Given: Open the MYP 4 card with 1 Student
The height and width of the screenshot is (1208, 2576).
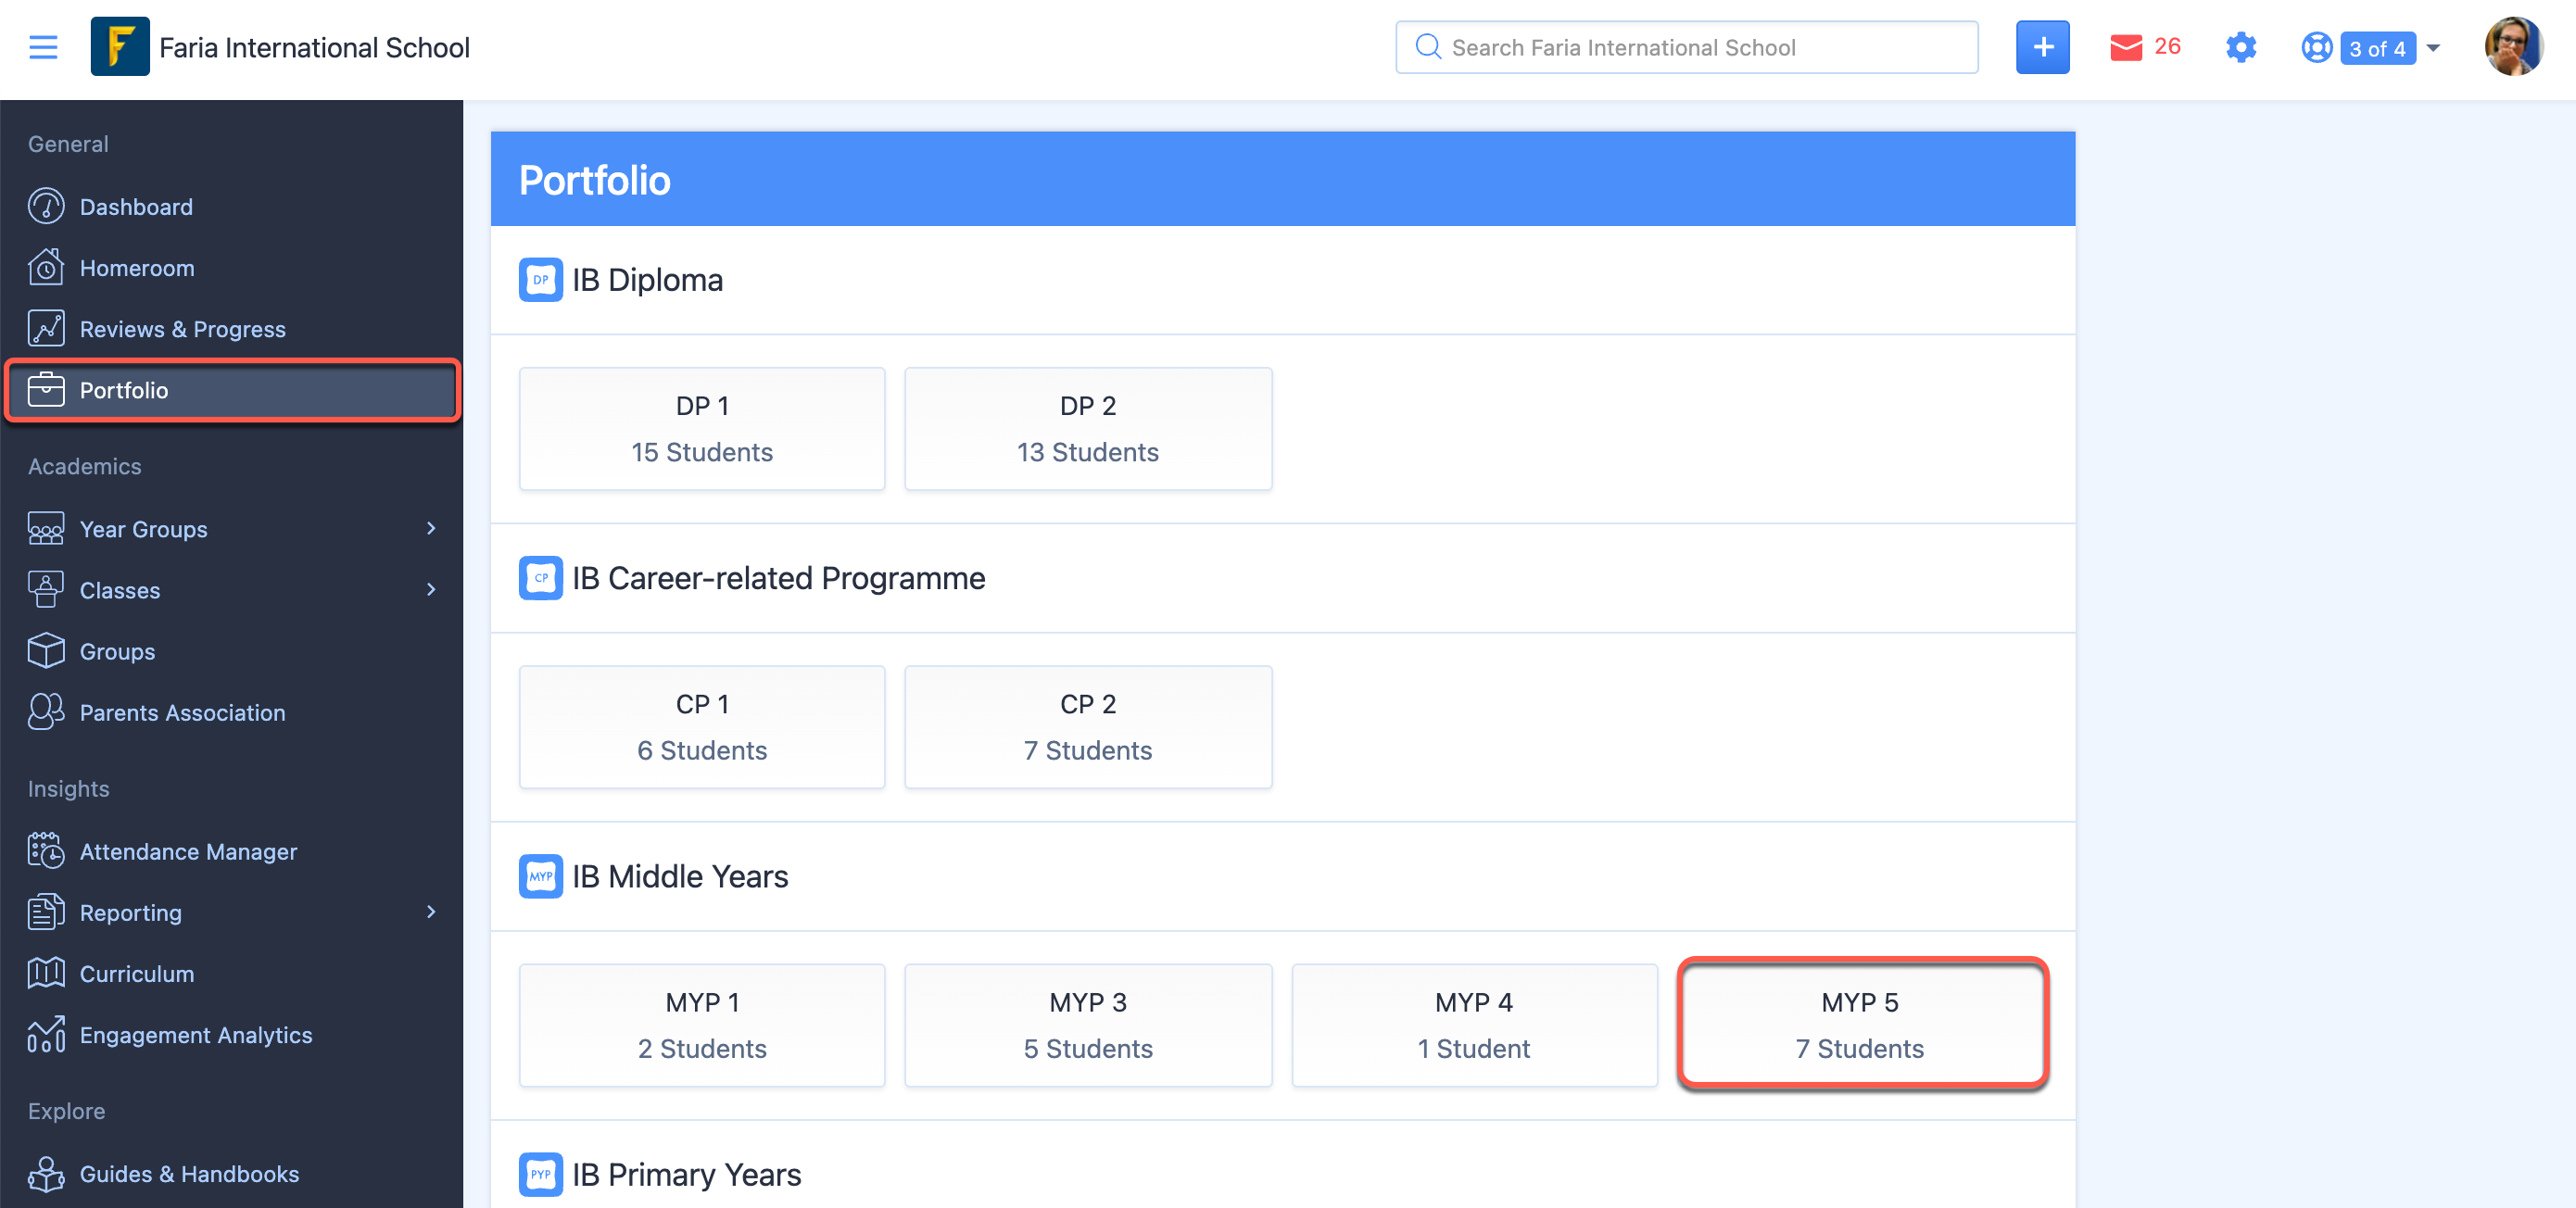Looking at the screenshot, I should coord(1474,1025).
